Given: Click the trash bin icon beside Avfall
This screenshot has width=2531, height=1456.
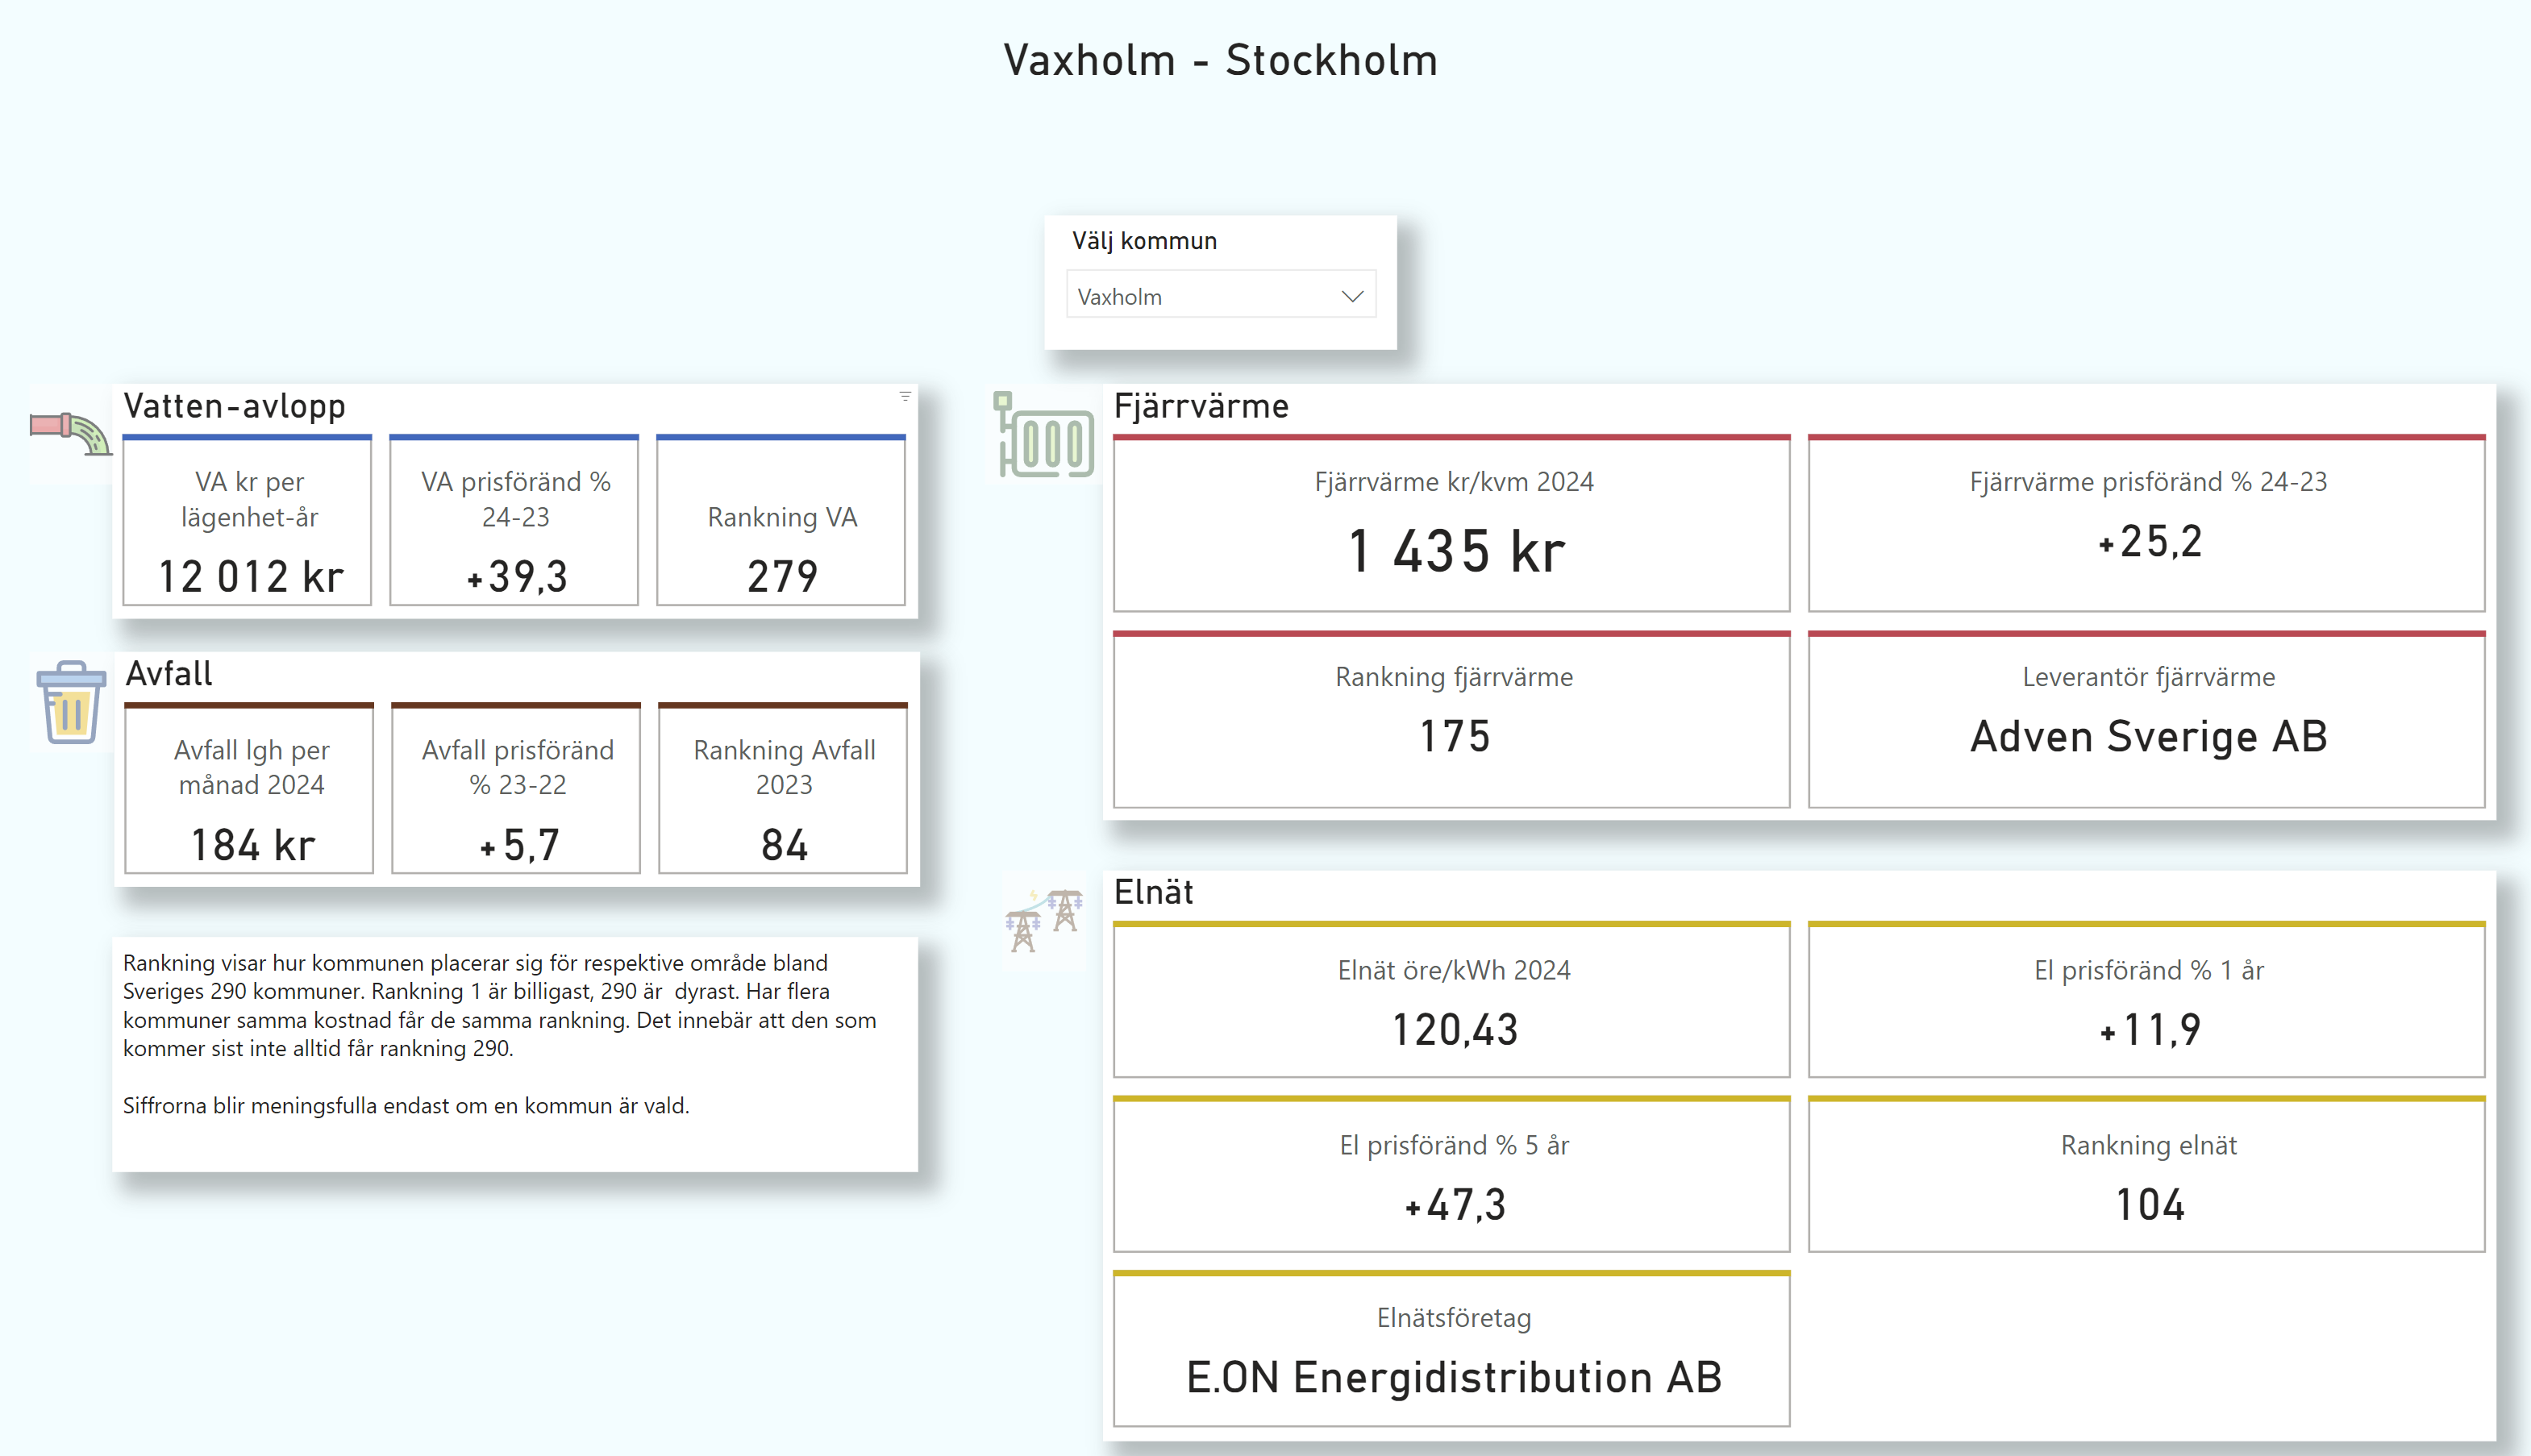Looking at the screenshot, I should (70, 702).
